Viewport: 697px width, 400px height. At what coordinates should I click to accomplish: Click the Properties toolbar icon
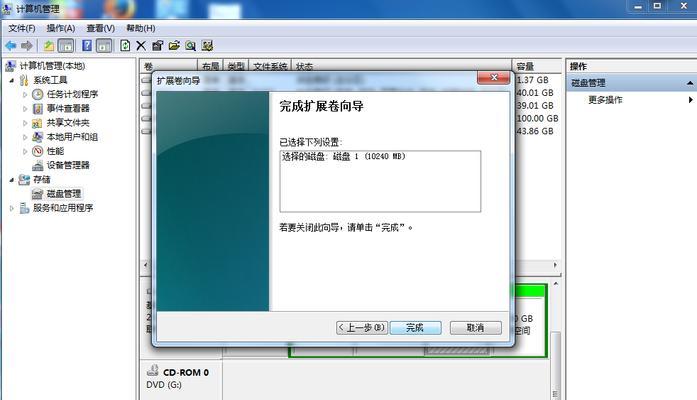tap(157, 45)
